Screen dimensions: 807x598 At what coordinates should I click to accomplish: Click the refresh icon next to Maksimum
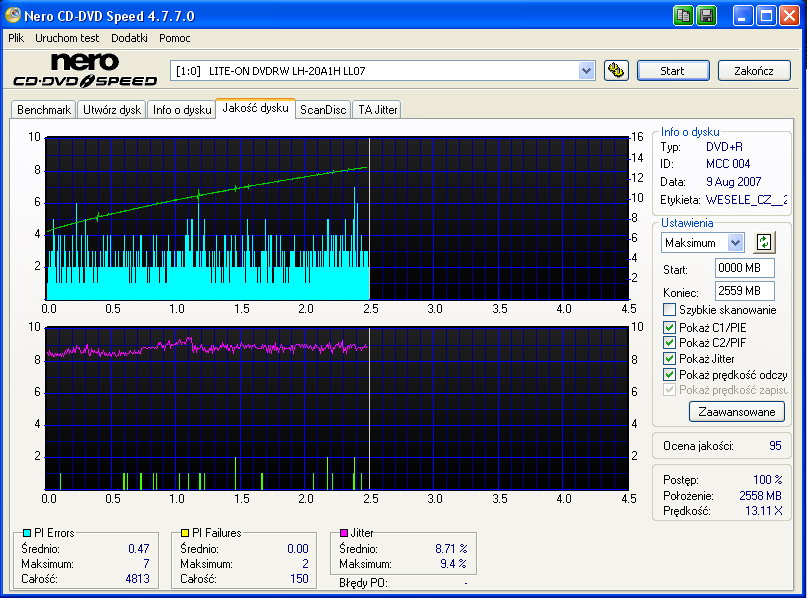pos(764,242)
